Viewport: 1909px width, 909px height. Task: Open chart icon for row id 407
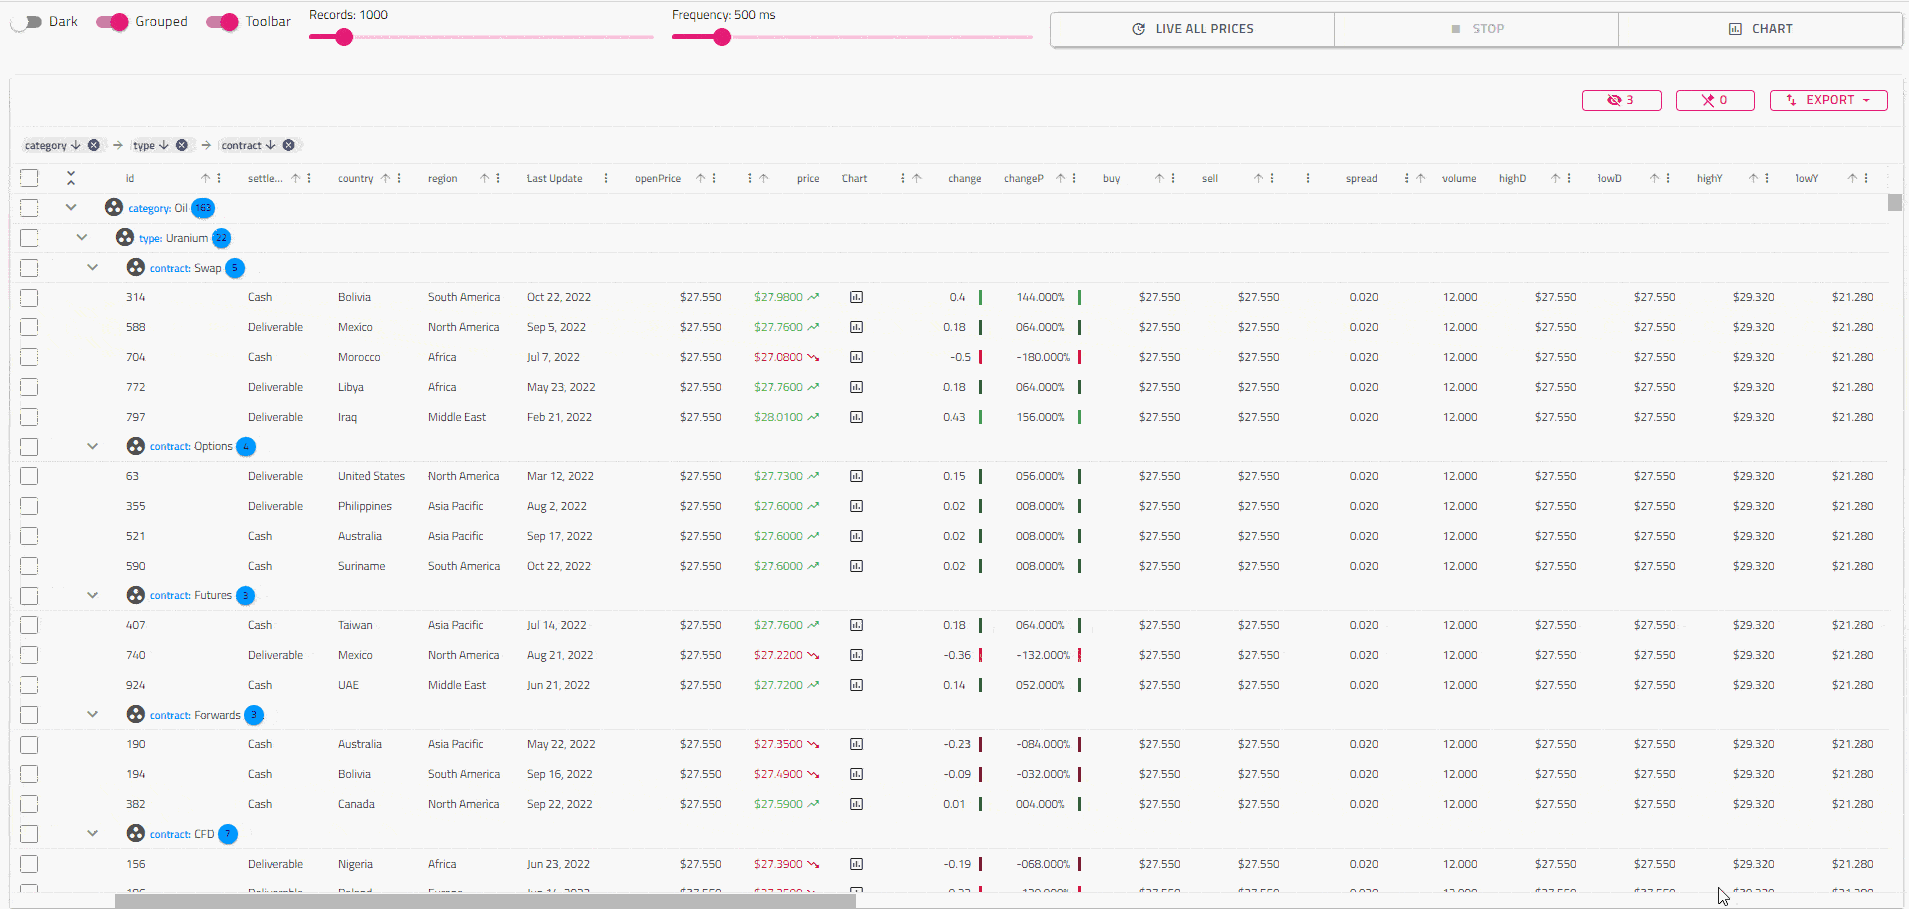click(856, 625)
